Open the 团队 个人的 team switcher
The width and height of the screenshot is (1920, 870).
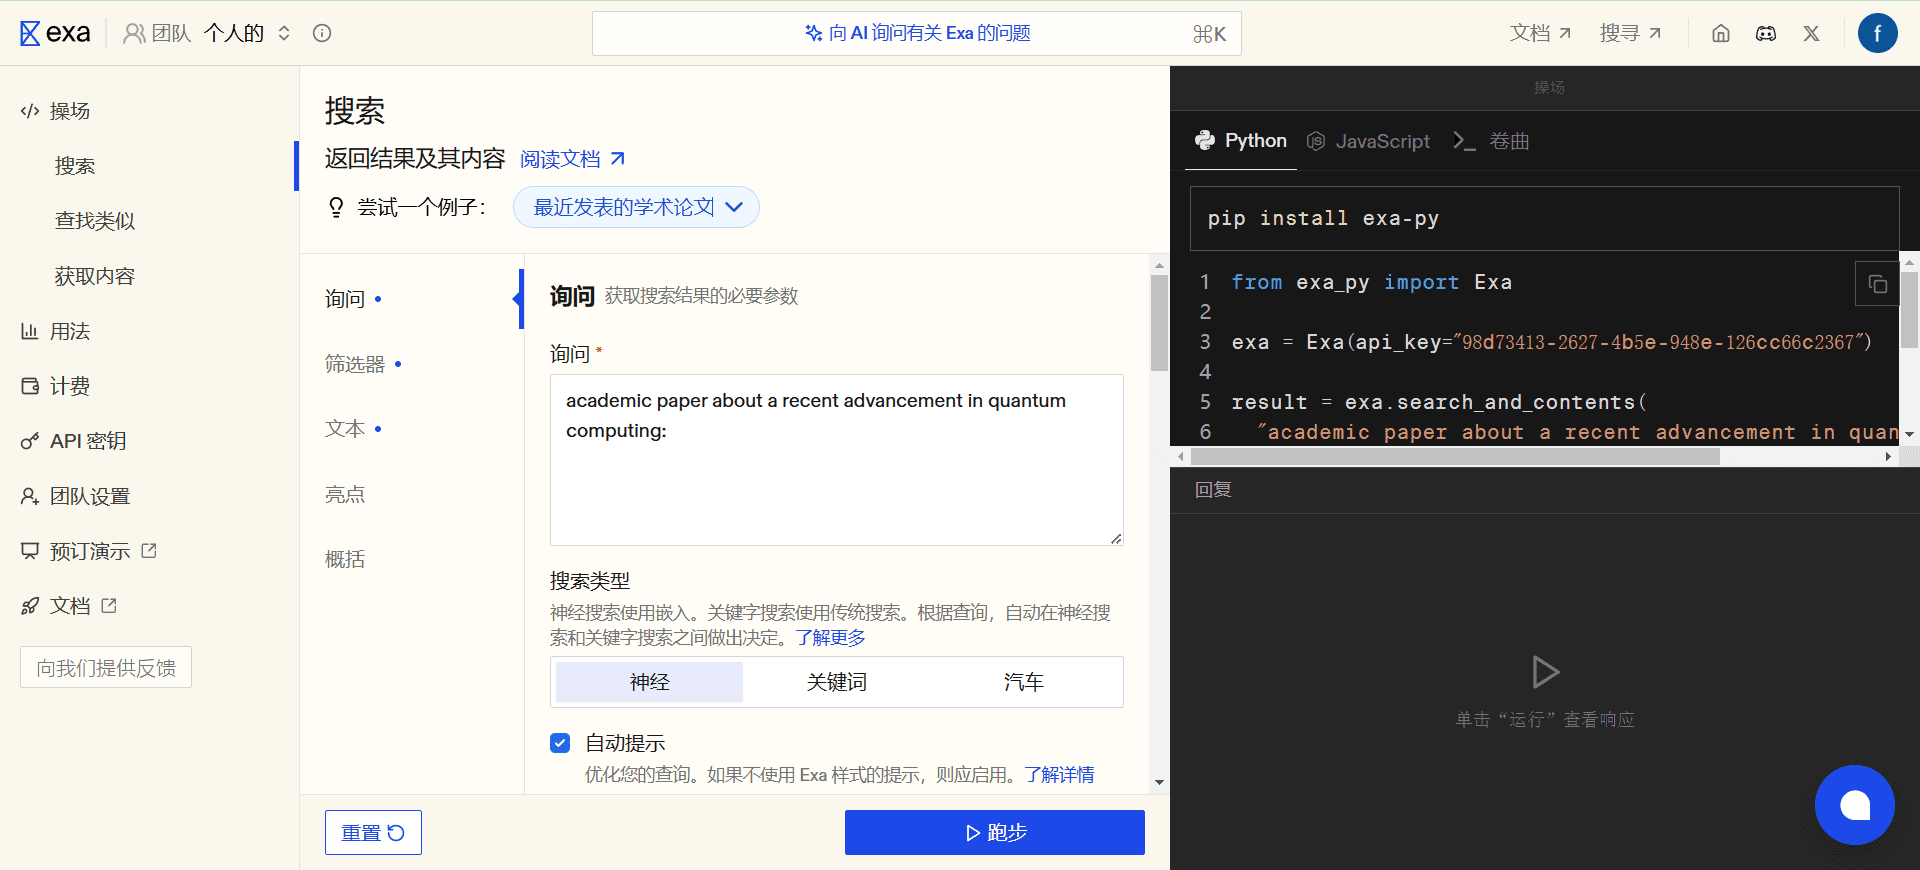click(208, 33)
